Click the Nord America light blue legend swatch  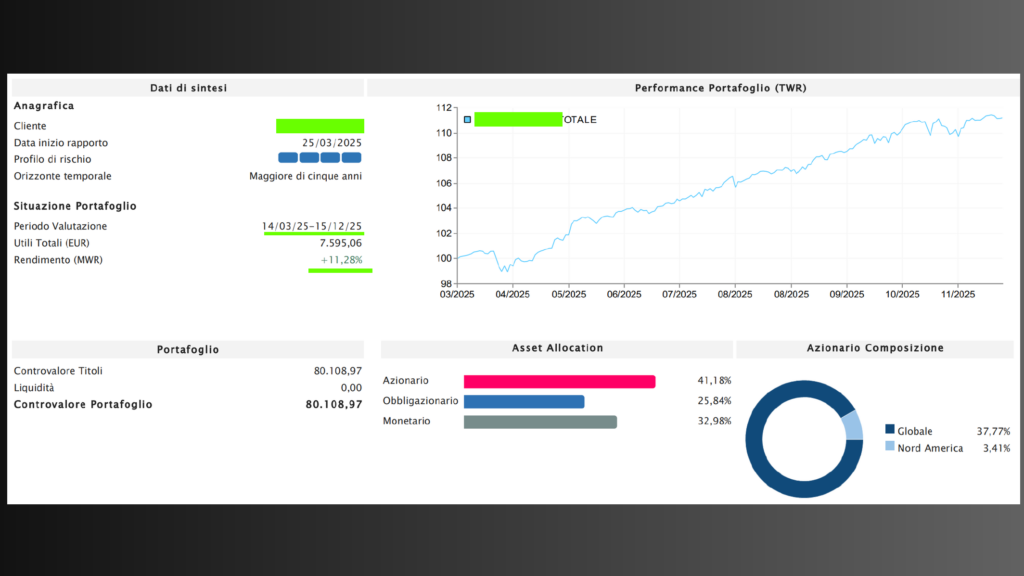890,447
